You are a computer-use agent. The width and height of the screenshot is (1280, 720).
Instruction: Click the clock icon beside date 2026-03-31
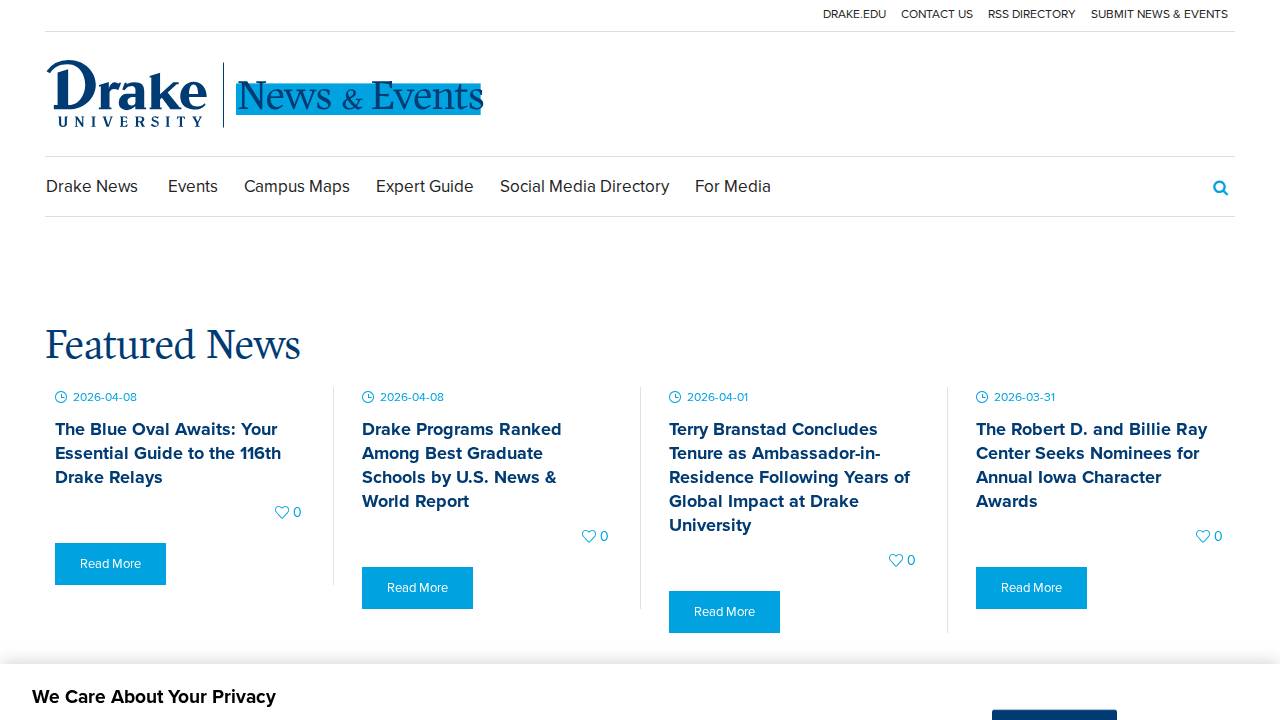(982, 397)
